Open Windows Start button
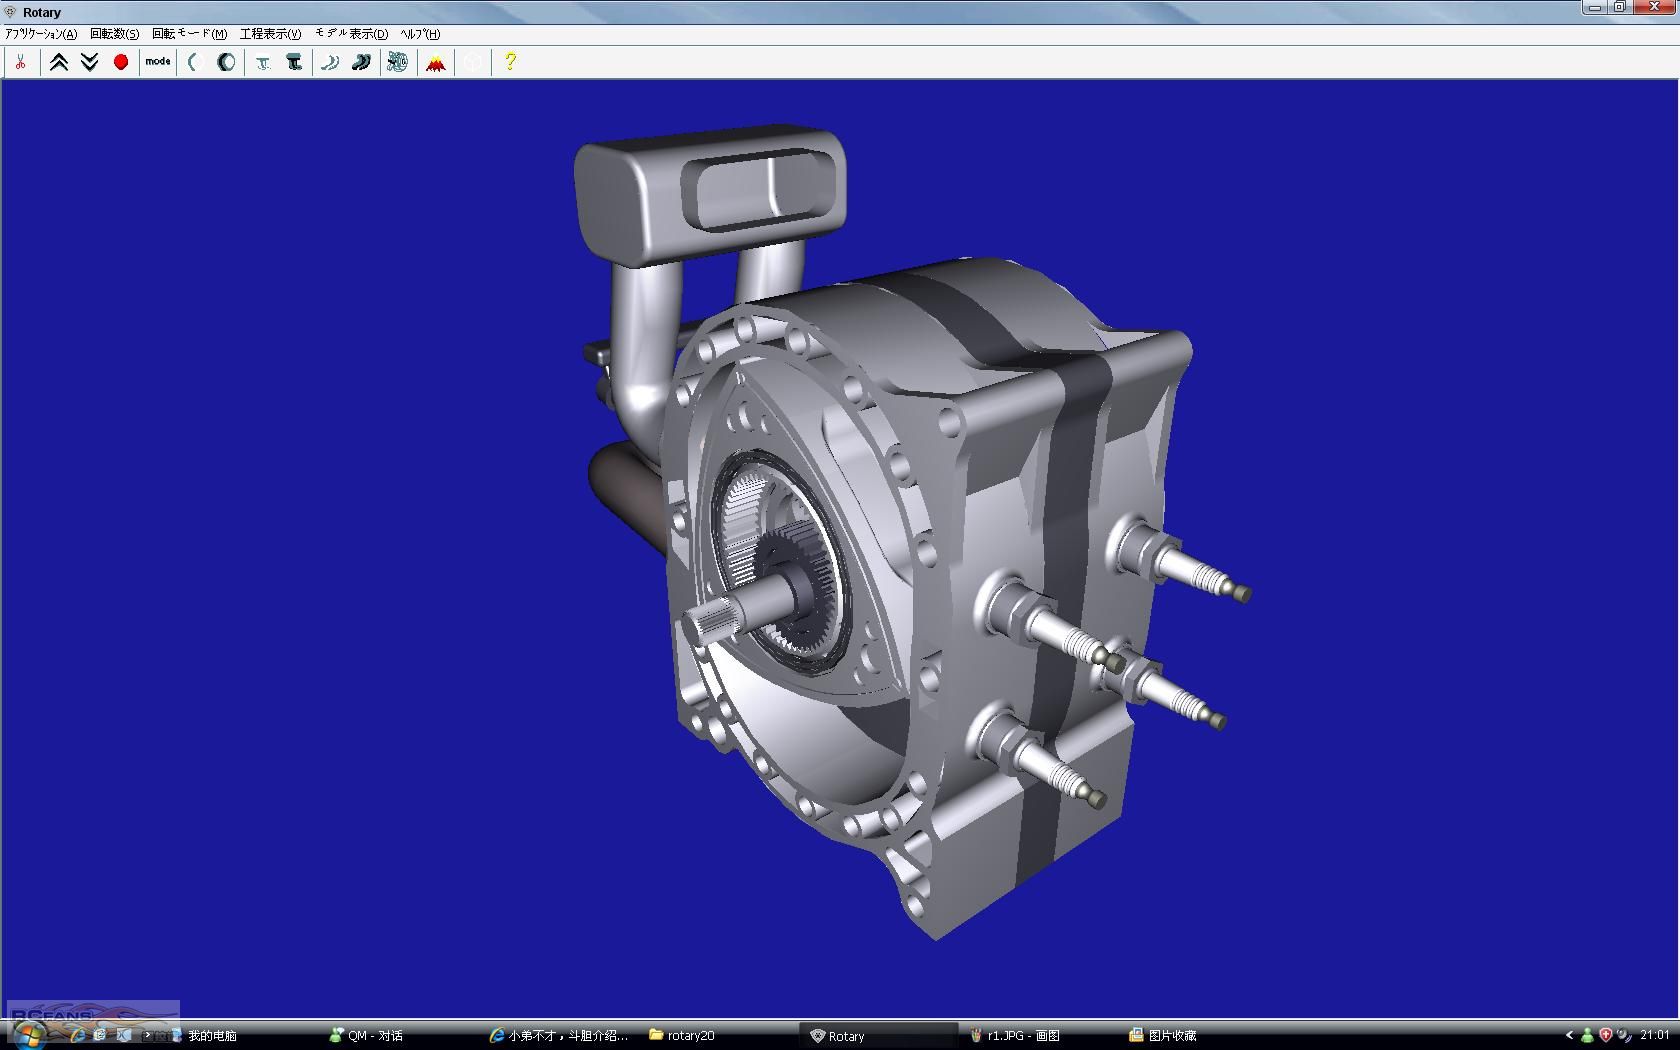 click(28, 1035)
